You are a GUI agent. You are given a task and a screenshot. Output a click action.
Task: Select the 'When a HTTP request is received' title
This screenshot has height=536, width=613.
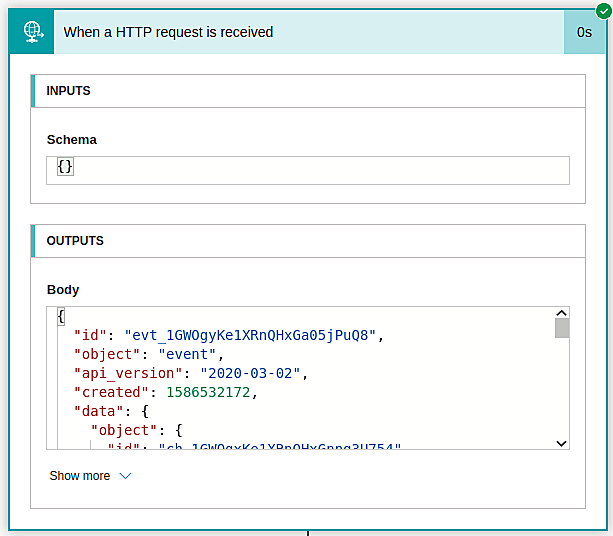click(168, 32)
